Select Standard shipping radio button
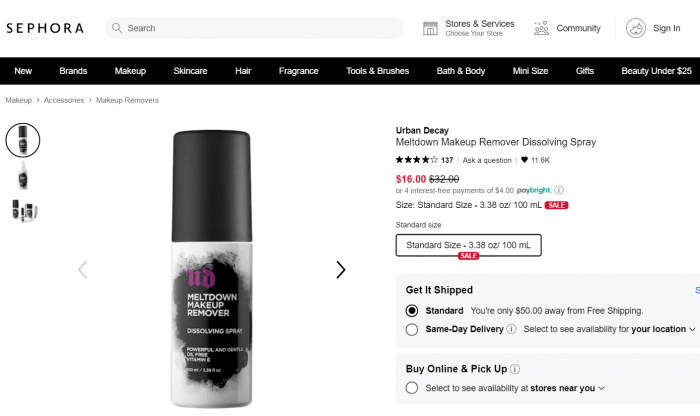 click(412, 310)
